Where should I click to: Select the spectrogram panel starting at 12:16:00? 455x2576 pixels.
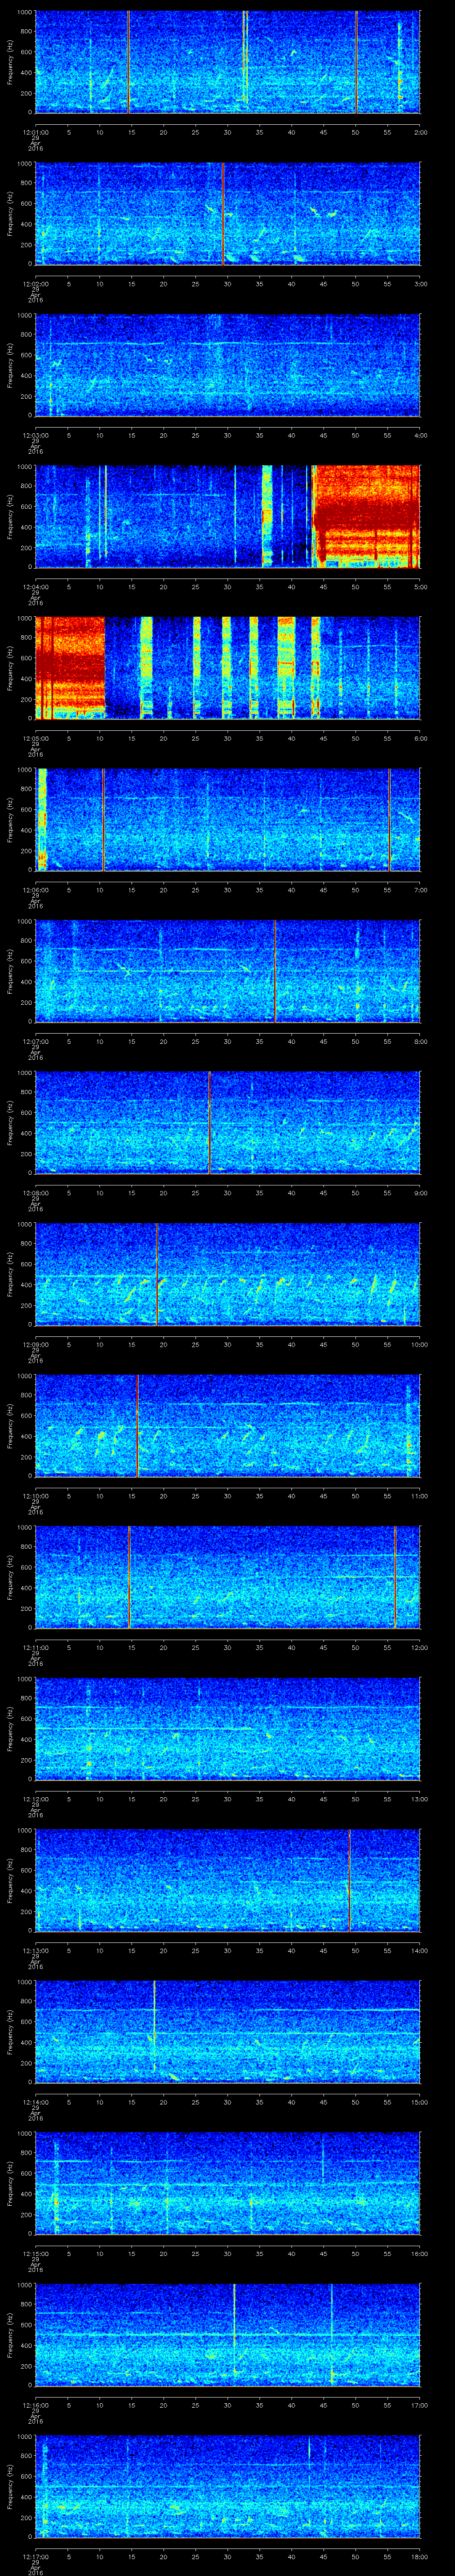point(228,2335)
